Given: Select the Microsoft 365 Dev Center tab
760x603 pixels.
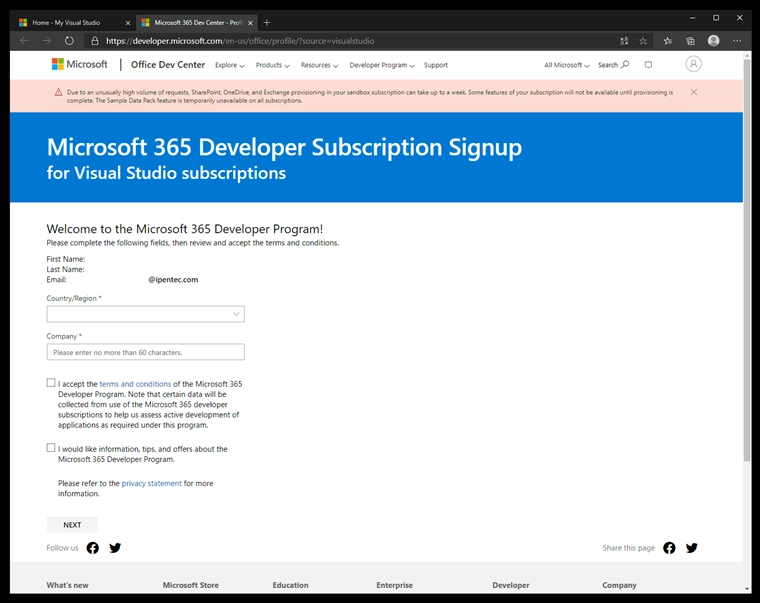Looking at the screenshot, I should [x=194, y=22].
